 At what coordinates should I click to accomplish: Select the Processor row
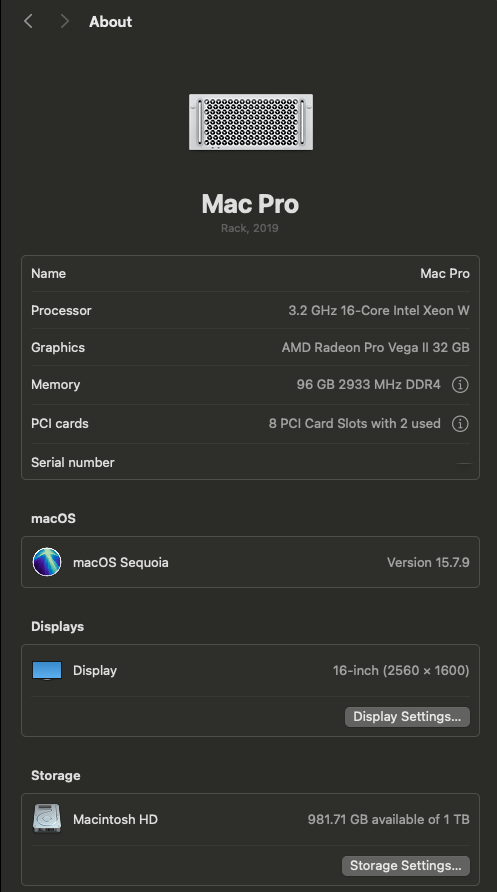(250, 311)
